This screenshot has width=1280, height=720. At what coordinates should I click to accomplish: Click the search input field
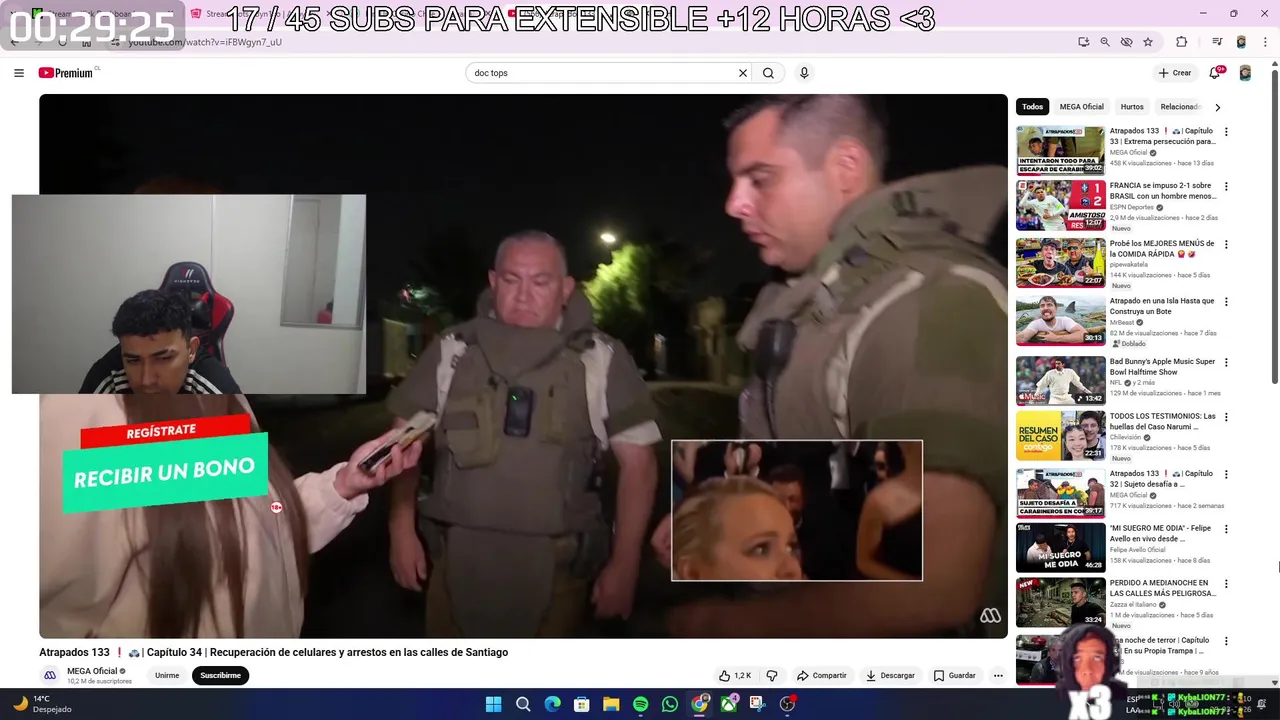pos(600,73)
